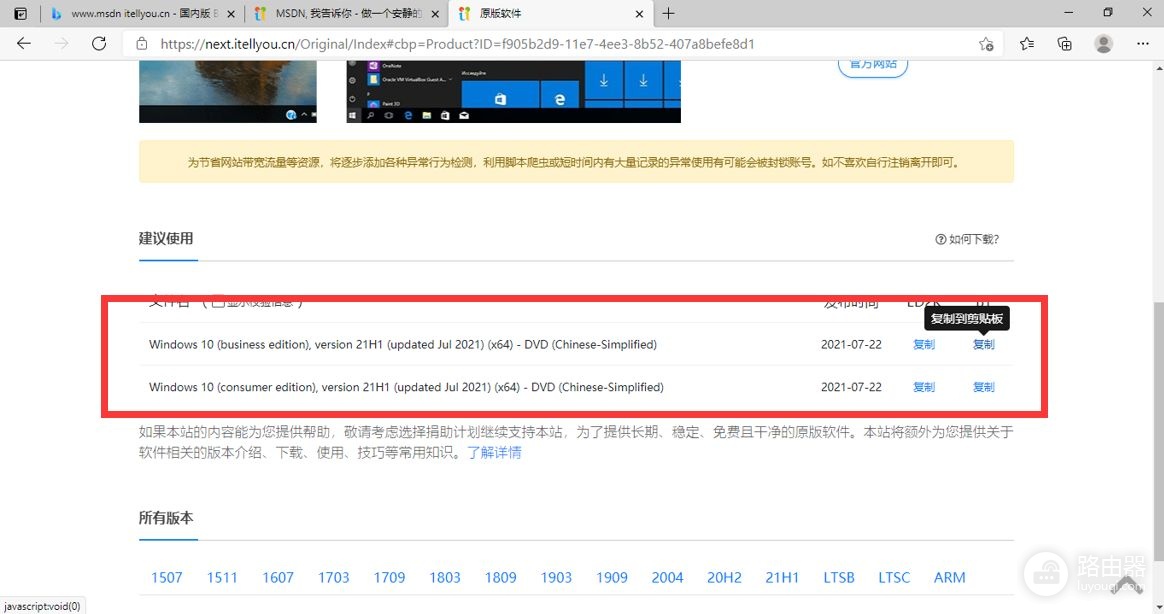Click the address bar URL field
Image resolution: width=1164 pixels, height=614 pixels.
[564, 44]
